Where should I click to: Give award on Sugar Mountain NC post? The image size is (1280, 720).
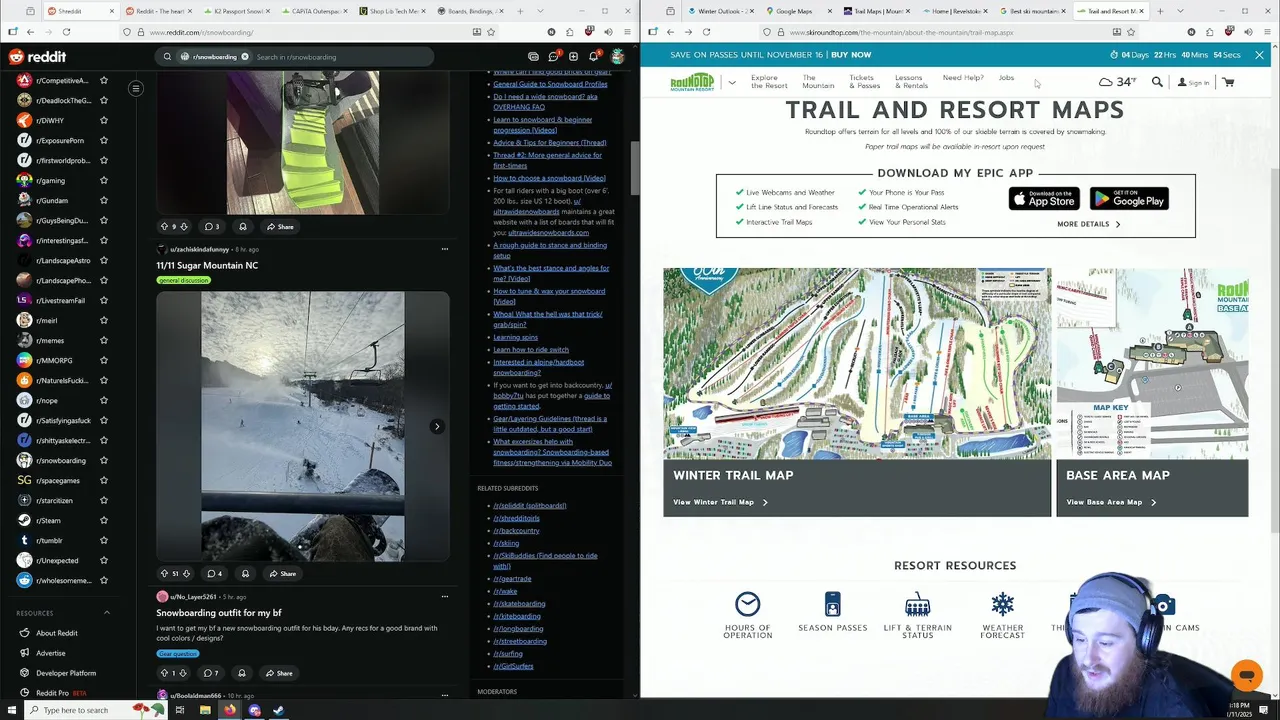tap(243, 574)
